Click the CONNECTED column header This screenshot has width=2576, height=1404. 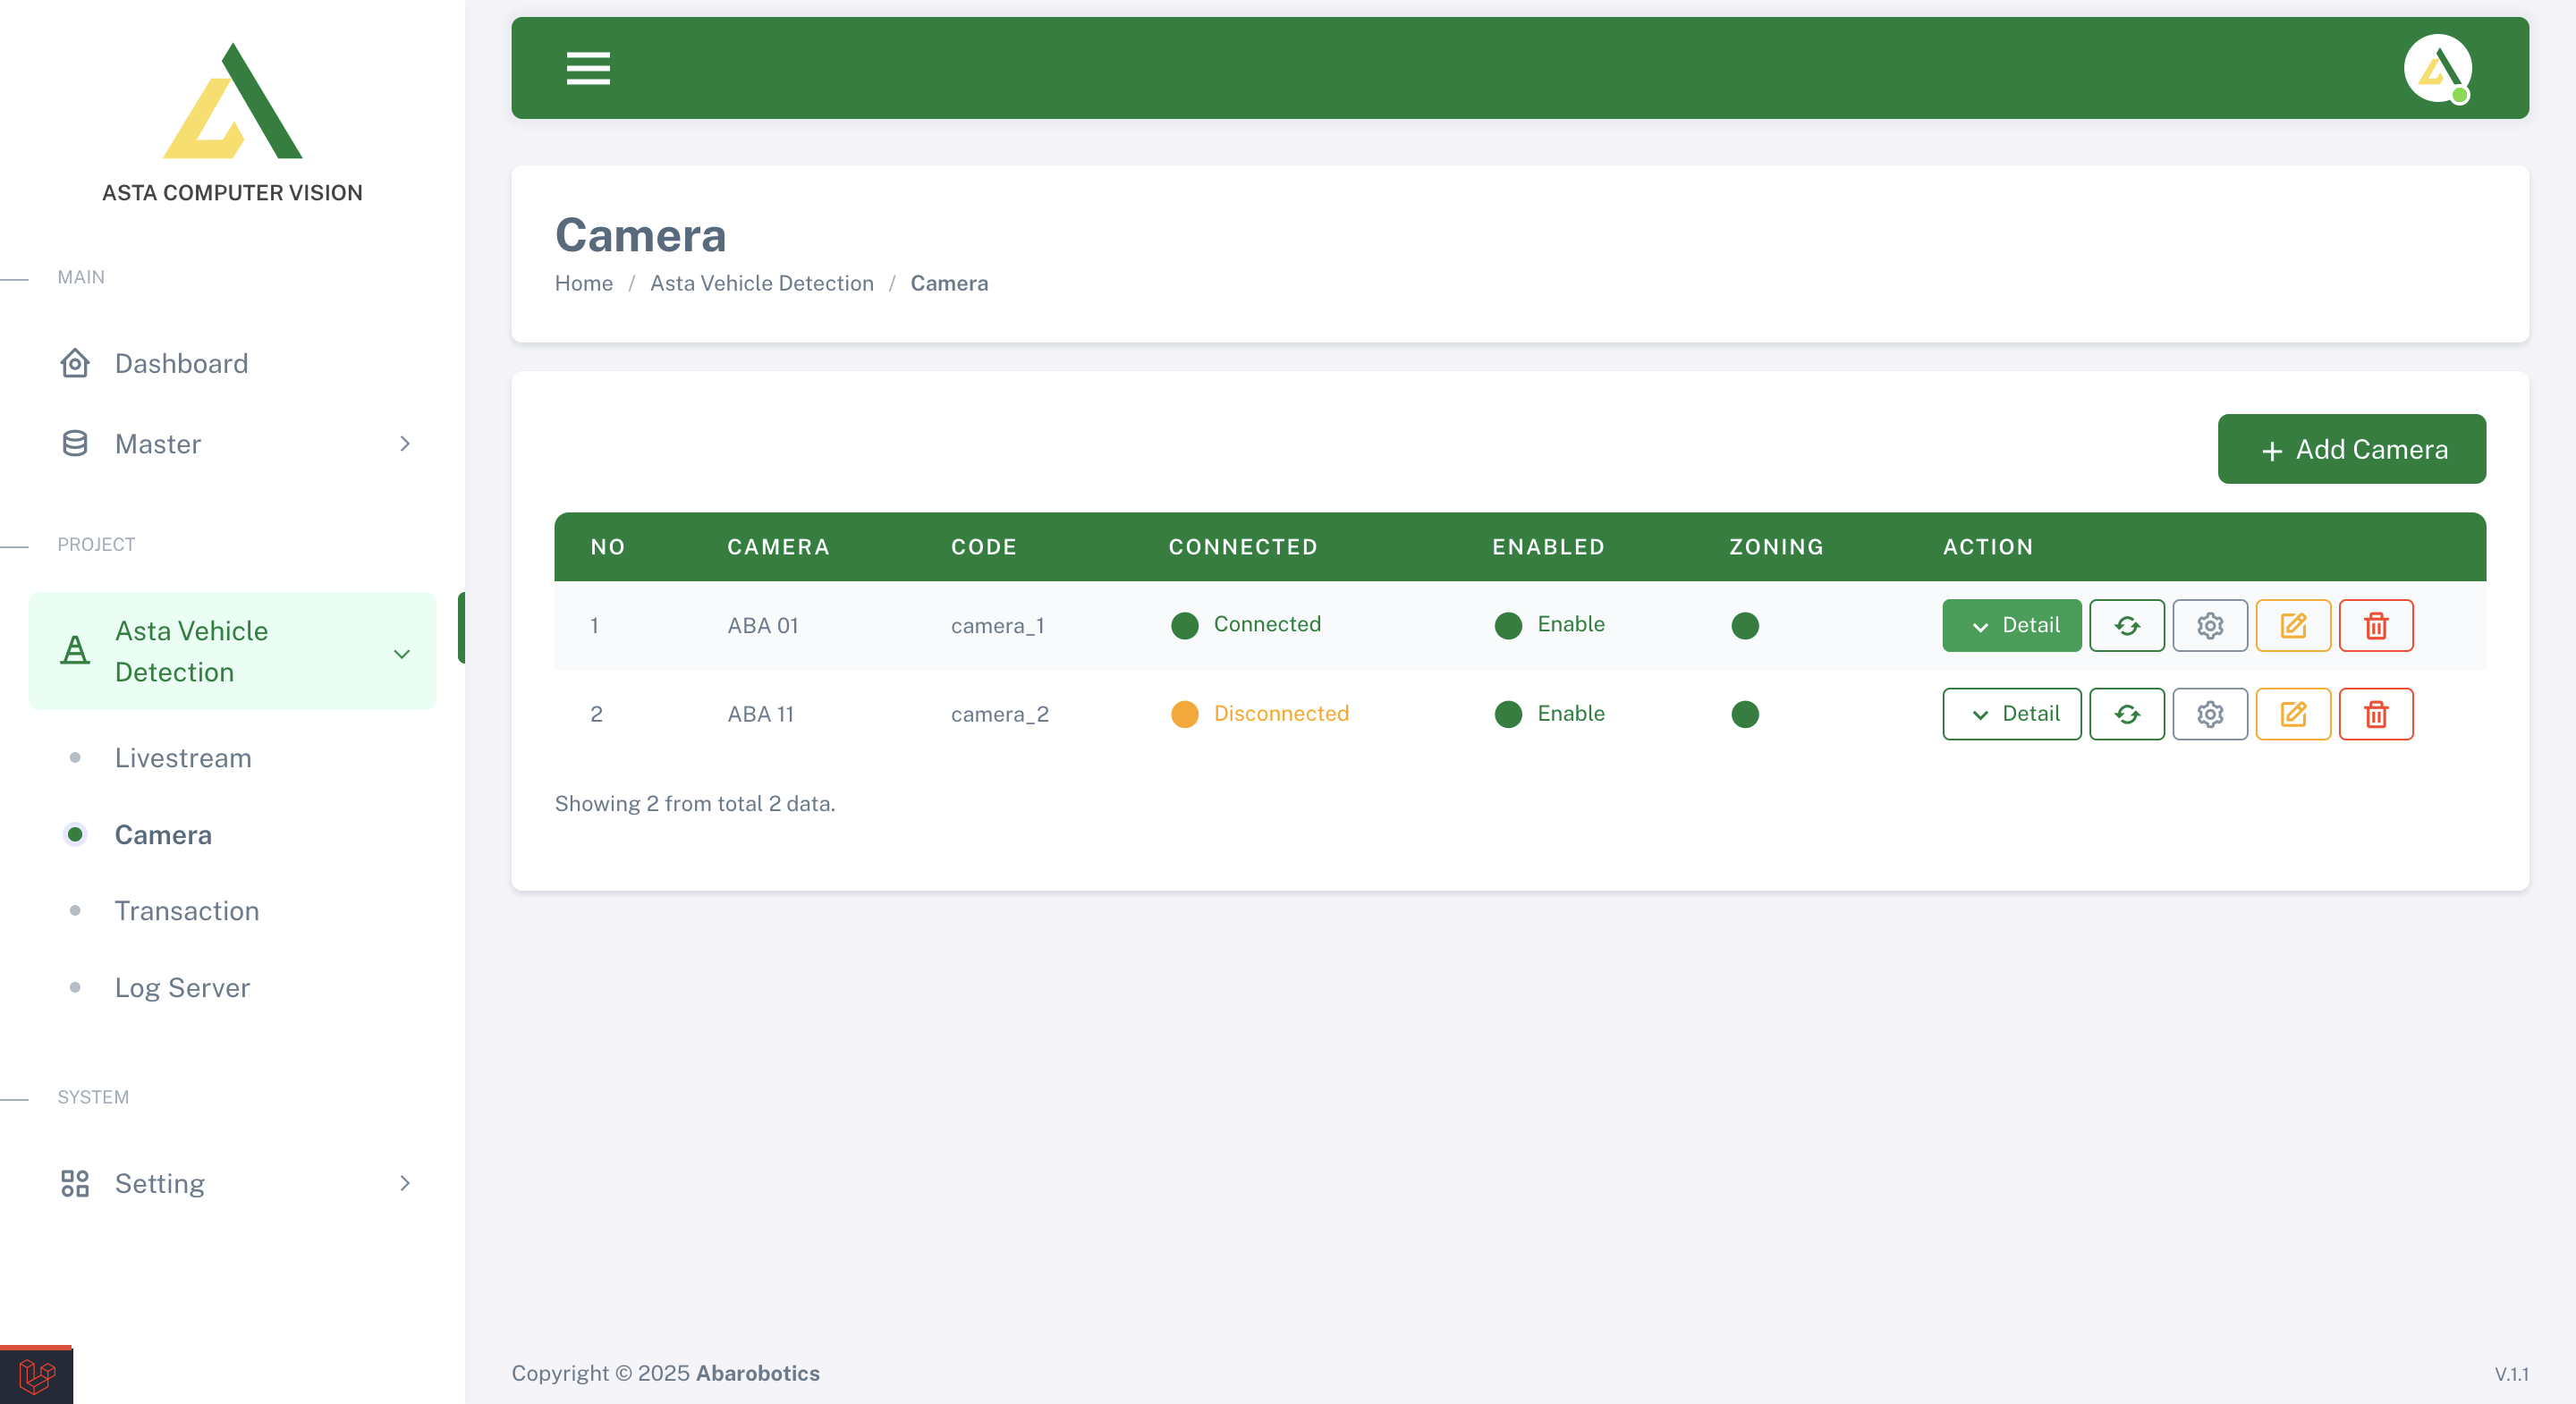pyautogui.click(x=1243, y=547)
